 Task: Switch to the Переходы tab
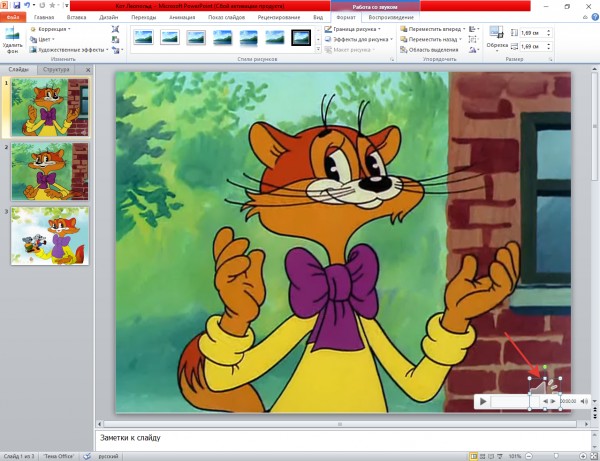pos(143,17)
